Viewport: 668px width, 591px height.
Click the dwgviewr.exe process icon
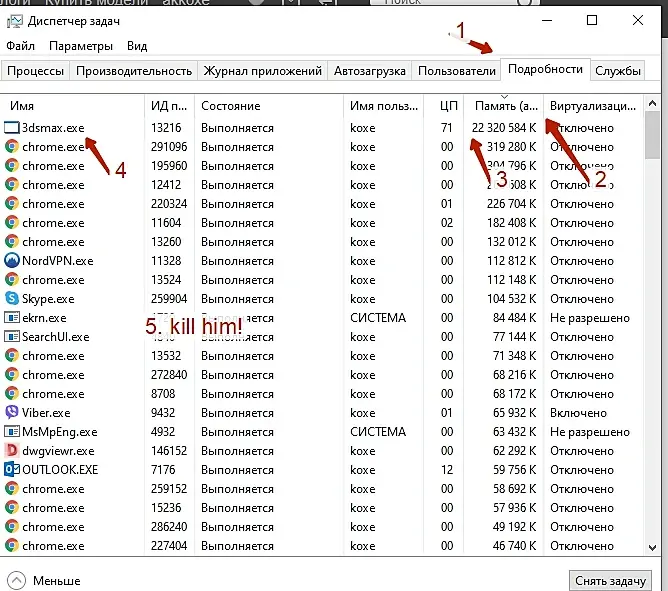click(12, 450)
